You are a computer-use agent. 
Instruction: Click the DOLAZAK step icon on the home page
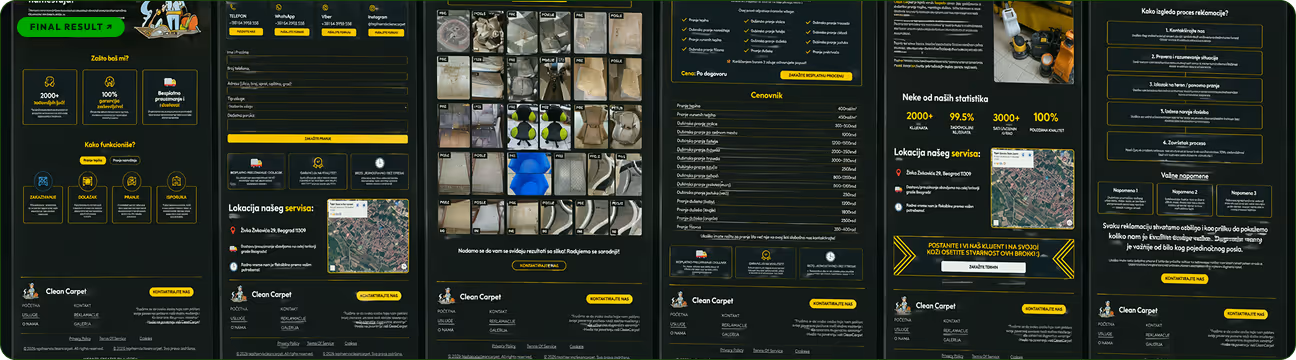[x=87, y=182]
